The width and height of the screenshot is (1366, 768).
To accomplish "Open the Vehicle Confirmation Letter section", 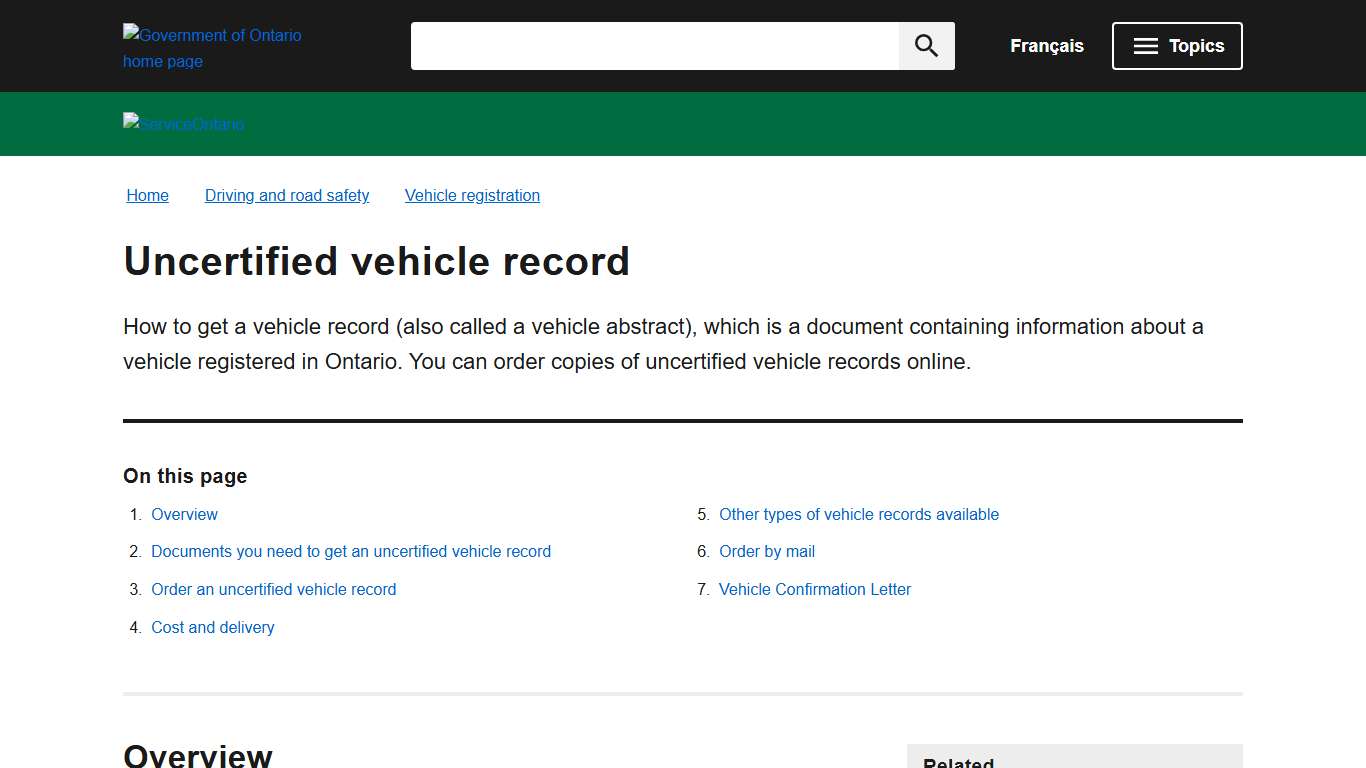I will [x=814, y=589].
